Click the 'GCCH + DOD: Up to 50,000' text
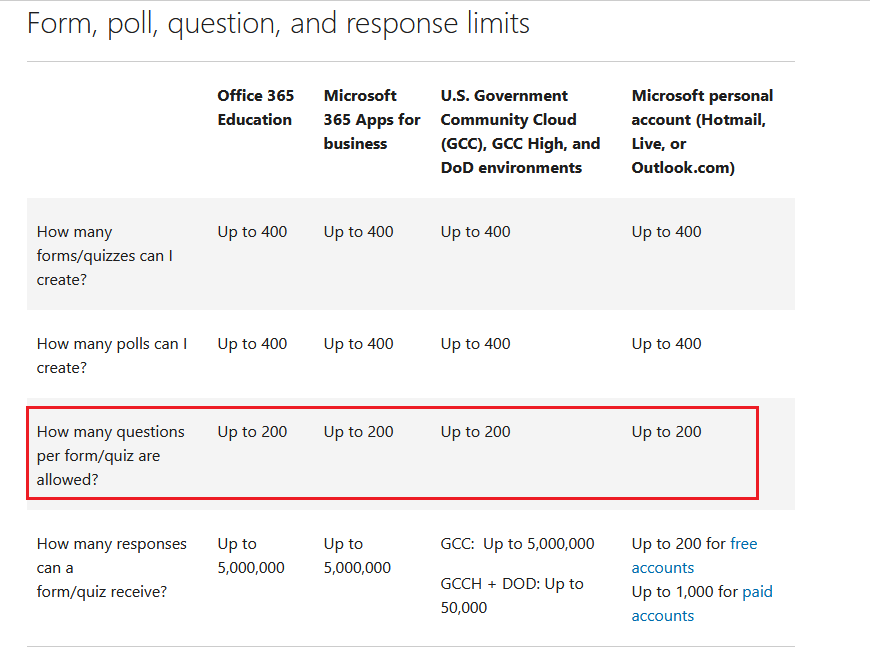 tap(511, 596)
